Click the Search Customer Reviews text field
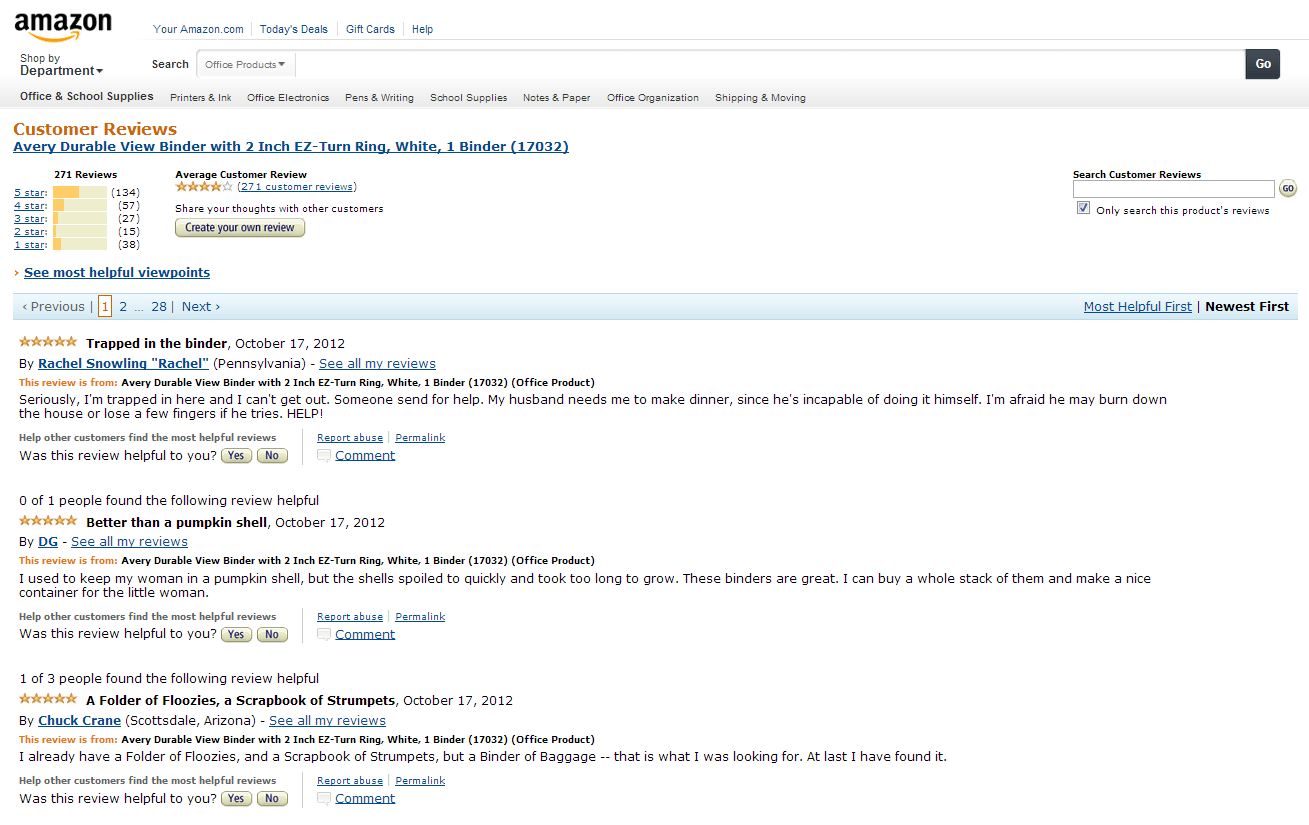1309x825 pixels. 1173,189
